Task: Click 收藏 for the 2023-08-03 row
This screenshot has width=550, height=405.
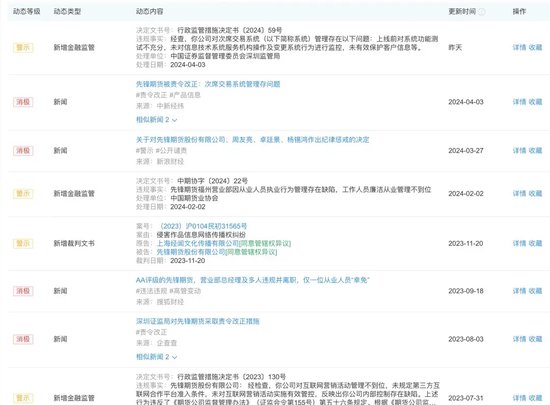Action: [535, 339]
